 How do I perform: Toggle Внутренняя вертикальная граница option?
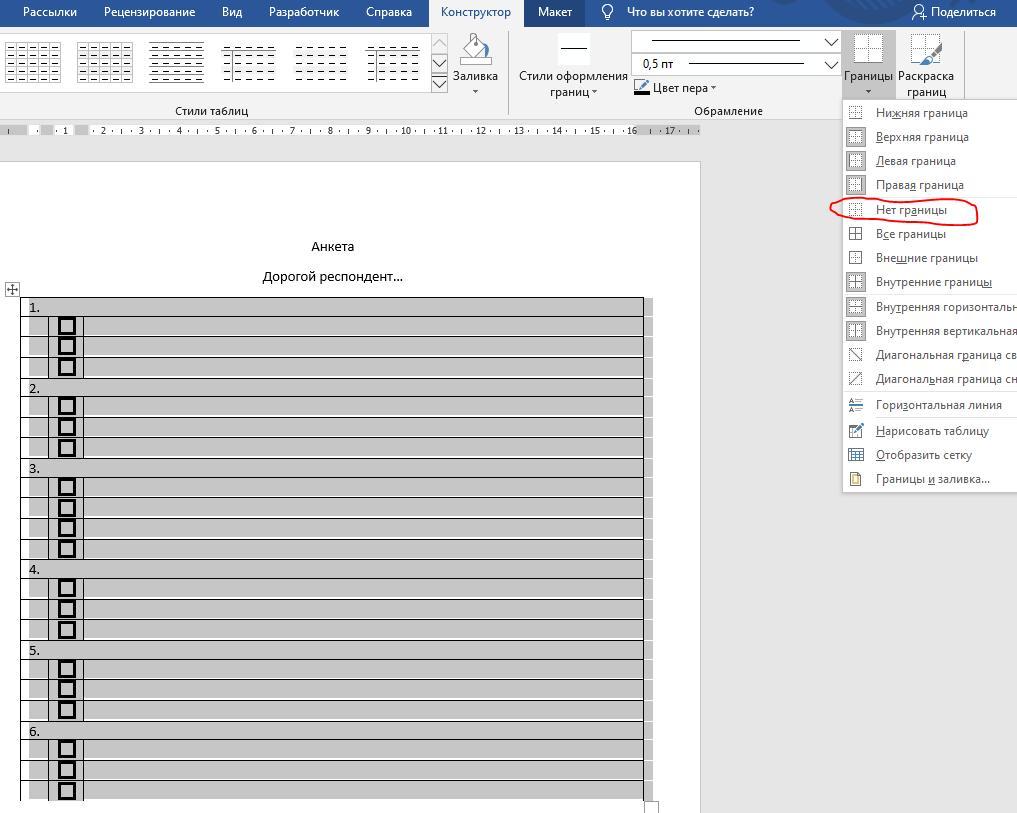pyautogui.click(x=929, y=331)
